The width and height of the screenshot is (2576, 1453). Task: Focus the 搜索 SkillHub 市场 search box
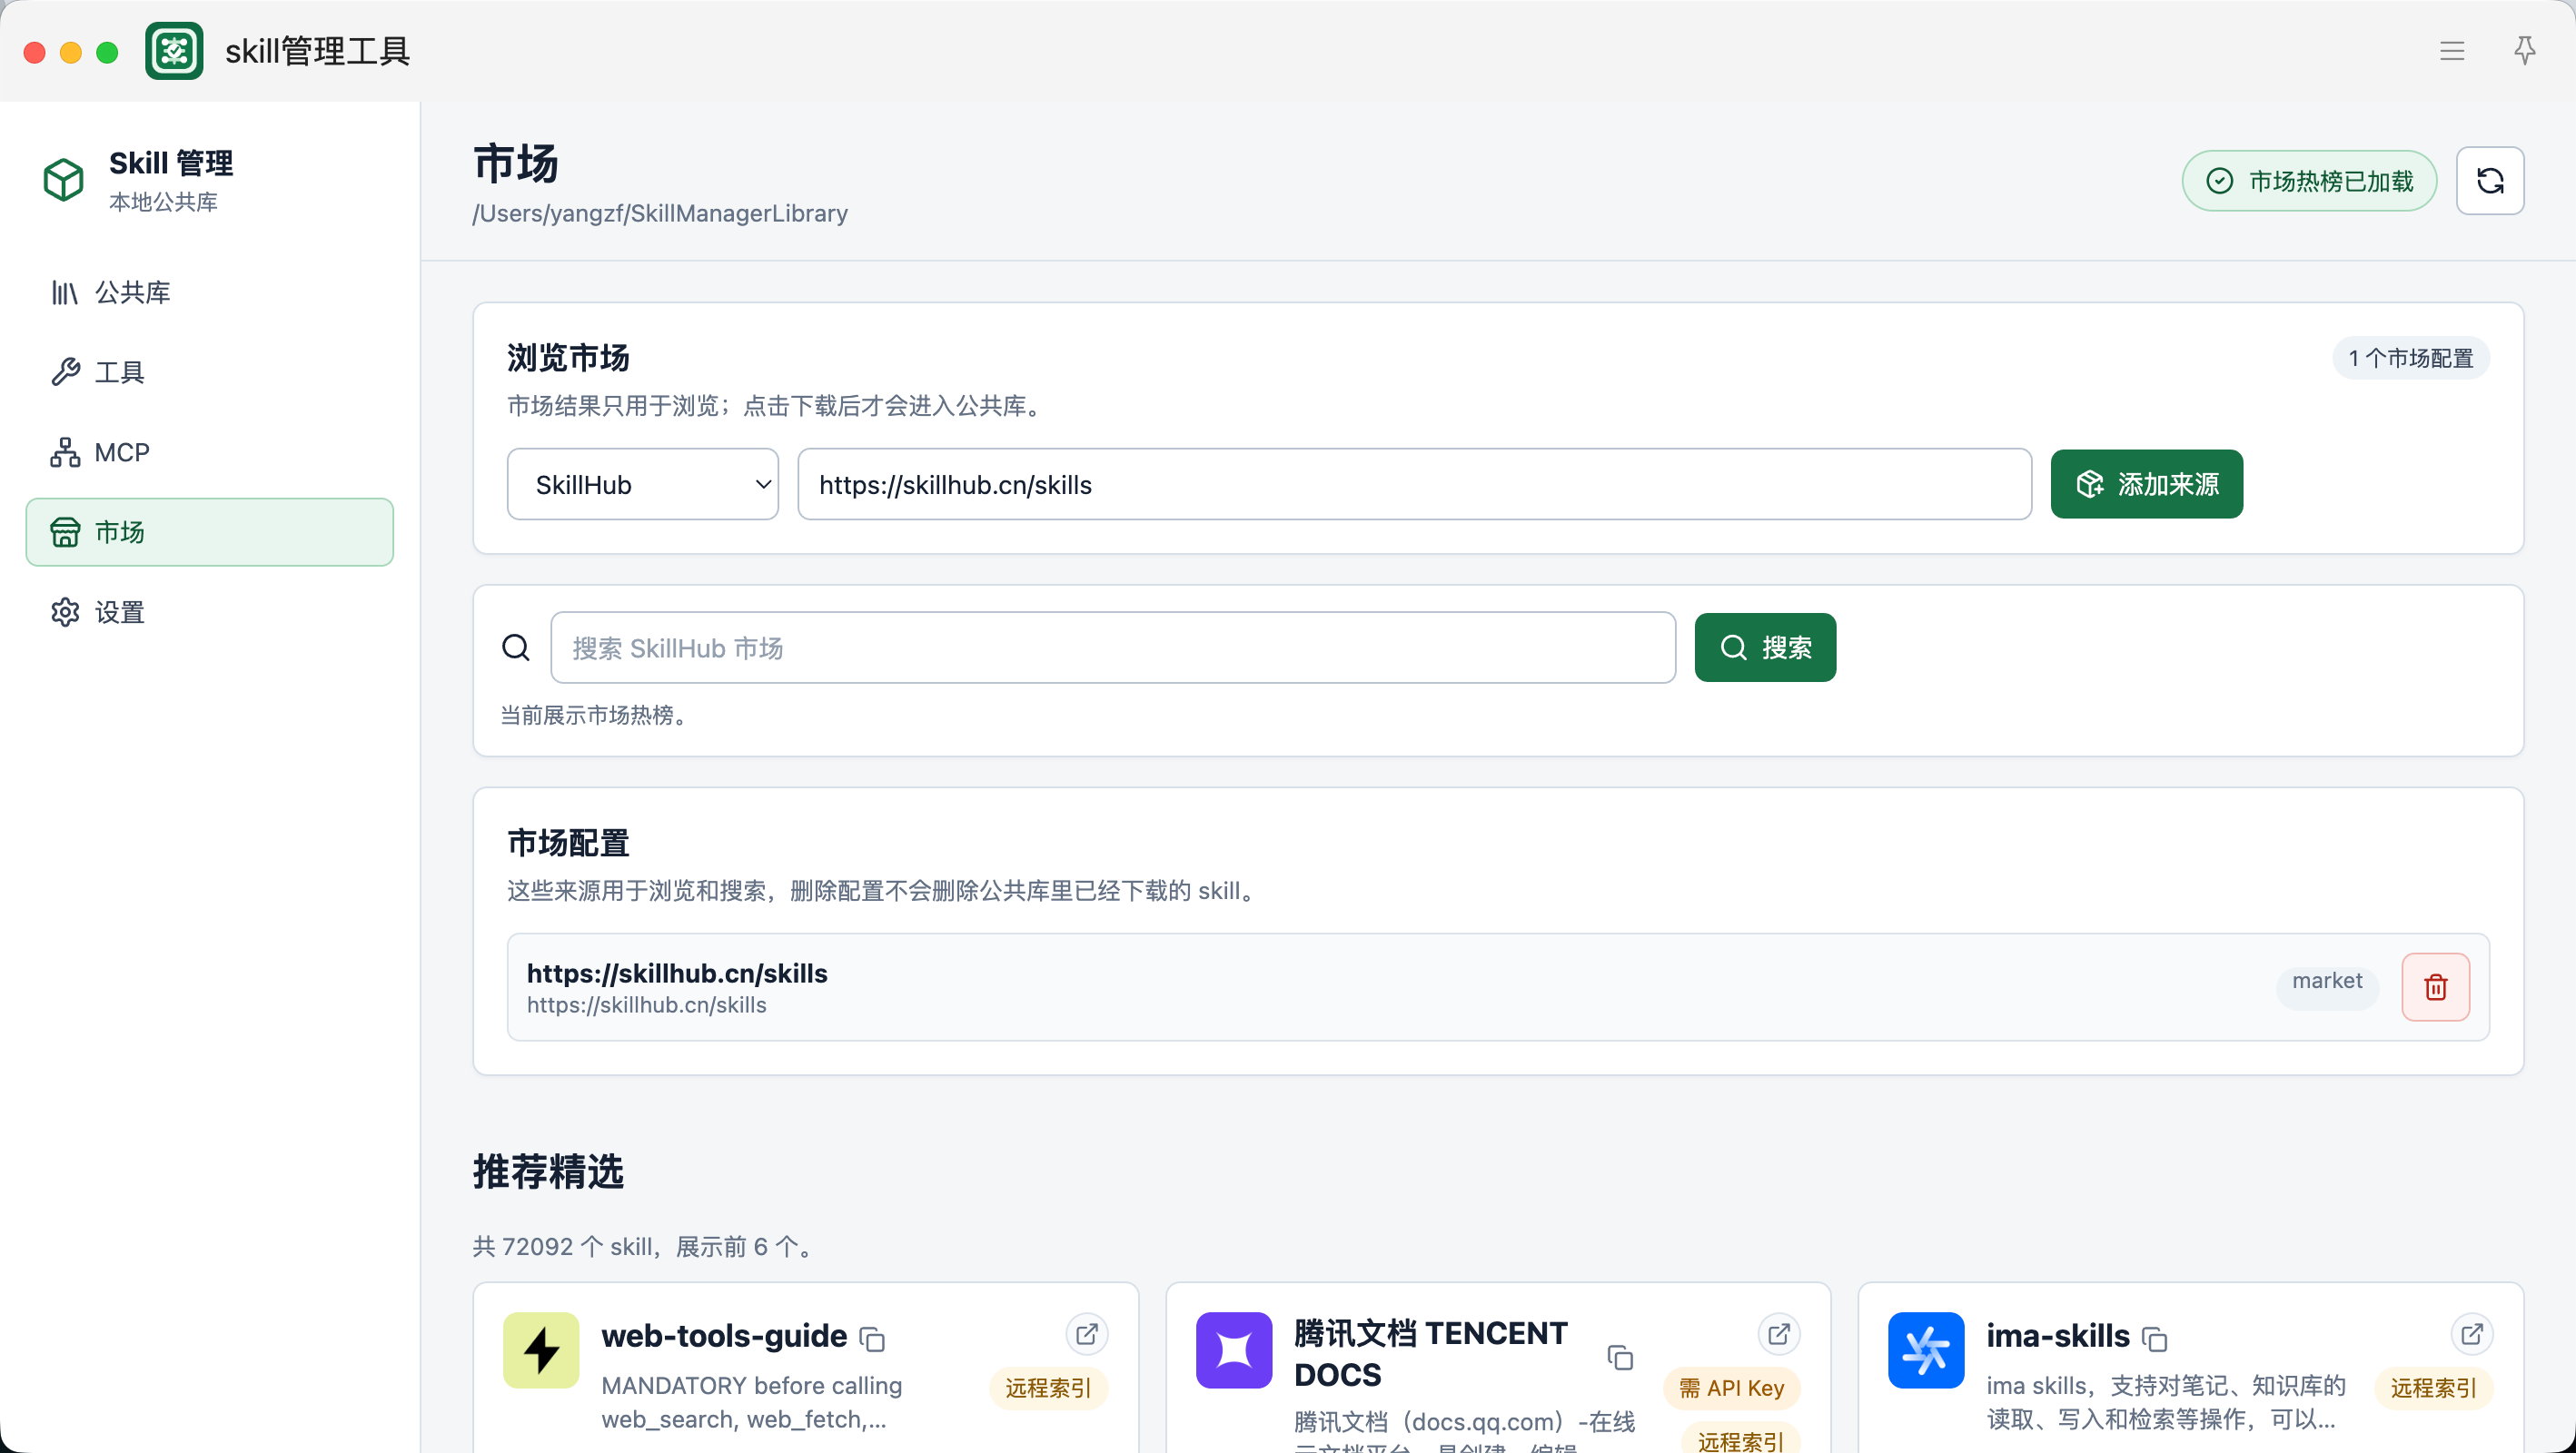tap(1113, 648)
